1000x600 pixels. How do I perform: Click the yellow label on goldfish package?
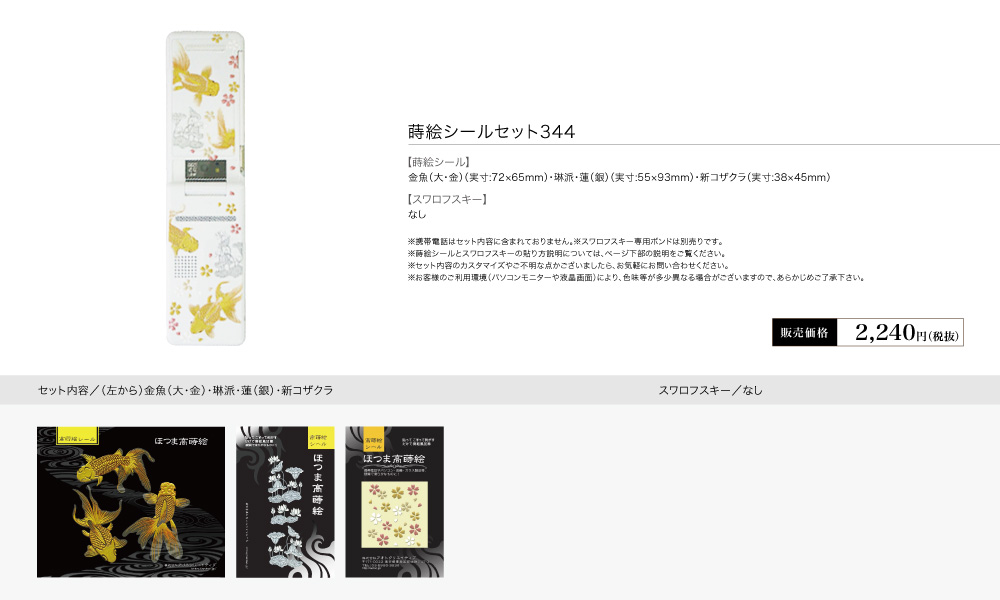(77, 435)
